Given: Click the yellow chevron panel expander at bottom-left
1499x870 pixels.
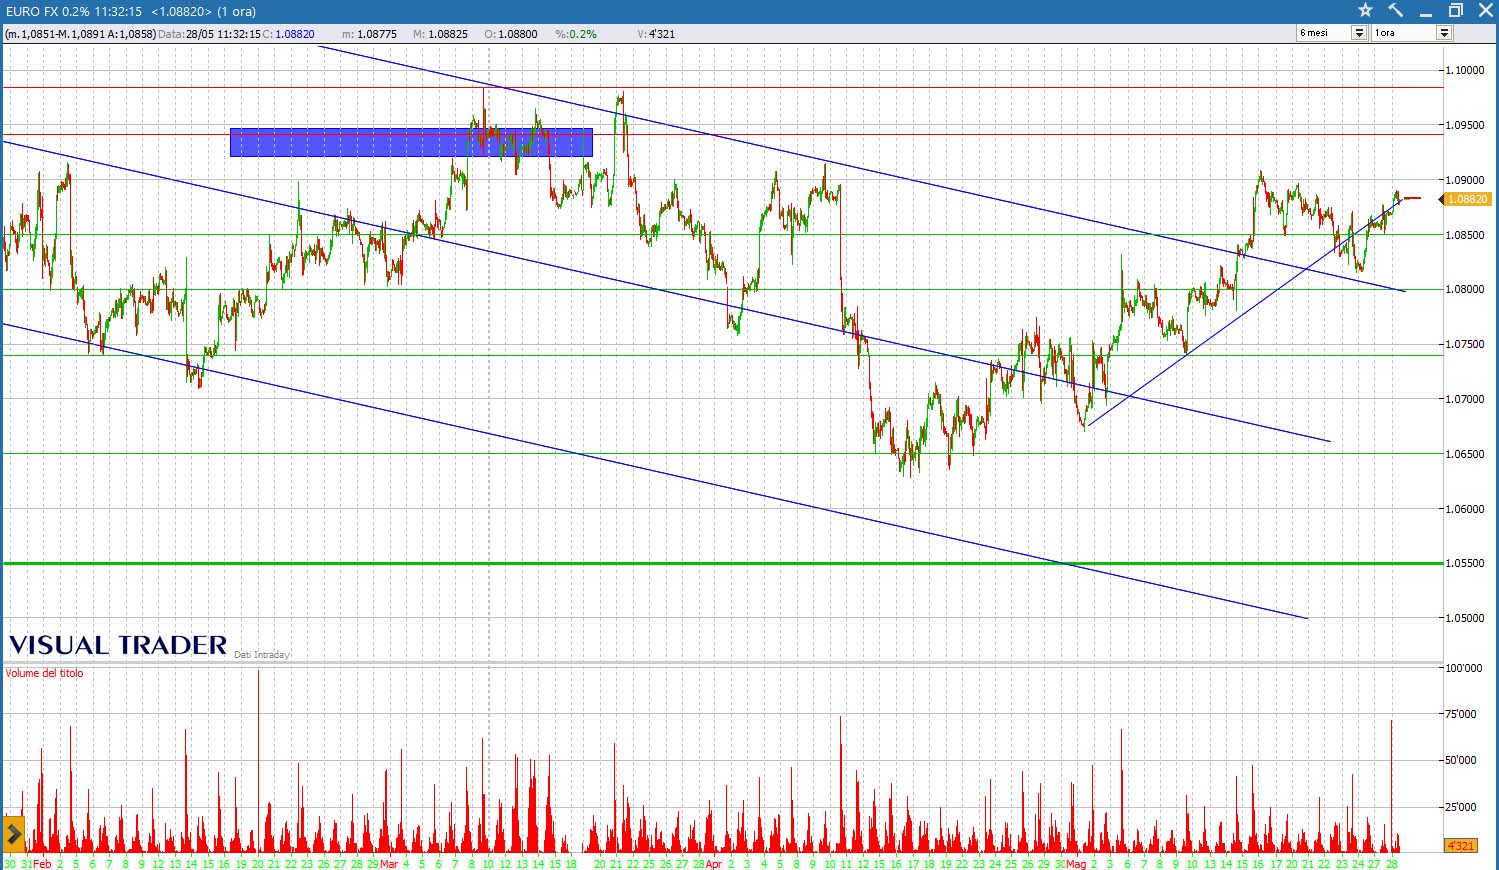Looking at the screenshot, I should click(13, 833).
